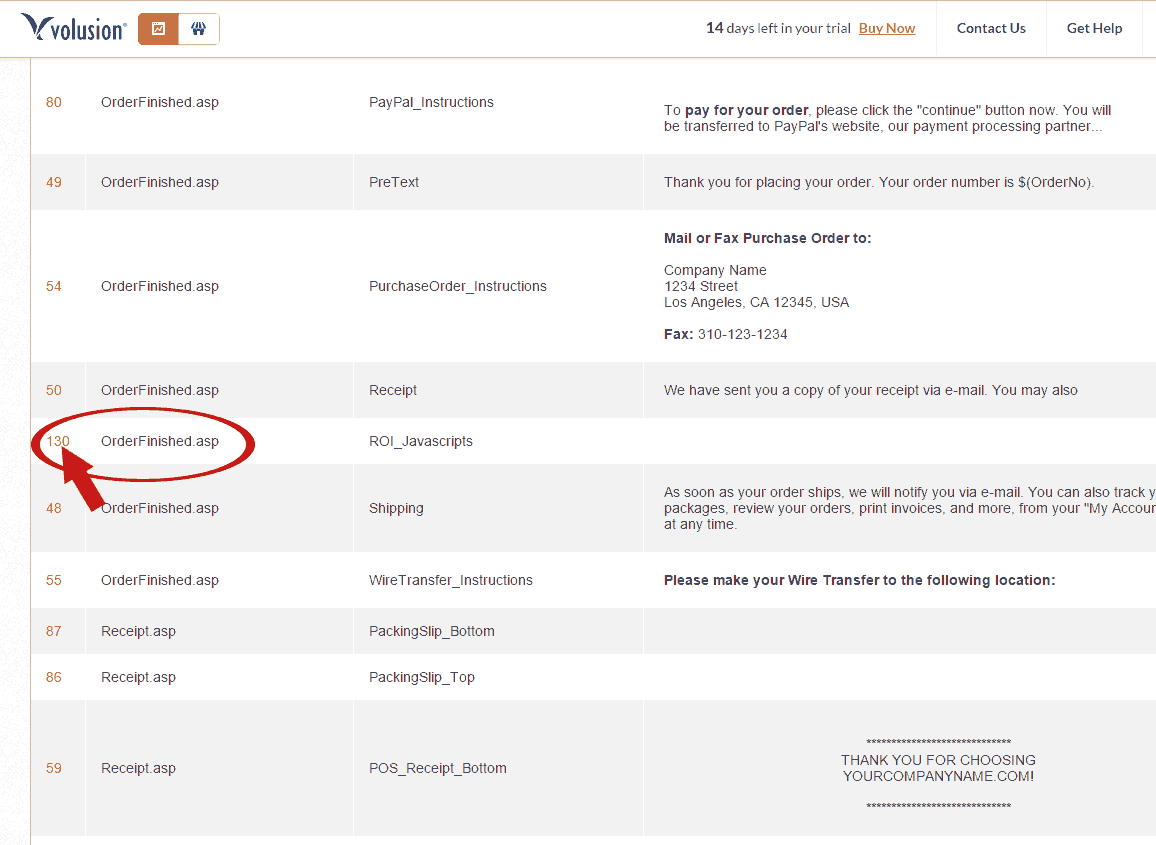Select the PackingSlip_Top cell
Viewport: 1156px width, 845px height.
click(422, 677)
